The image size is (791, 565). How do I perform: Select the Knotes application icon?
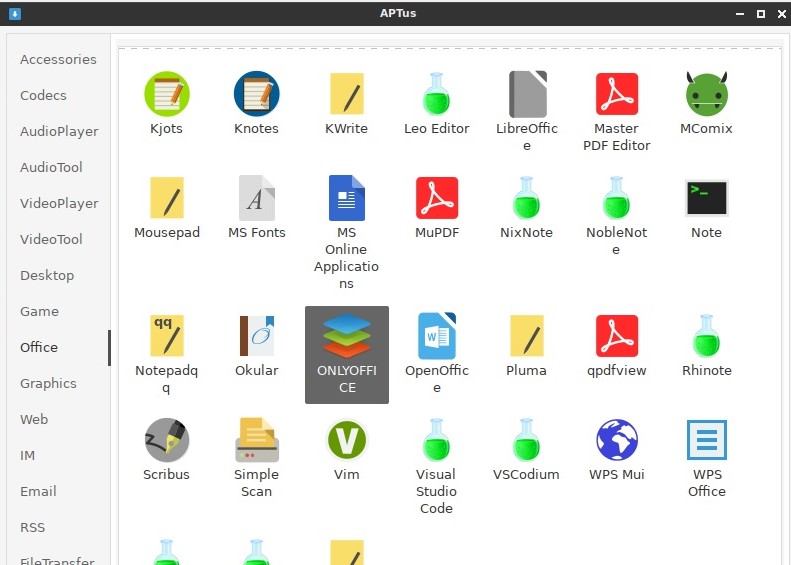click(x=256, y=94)
